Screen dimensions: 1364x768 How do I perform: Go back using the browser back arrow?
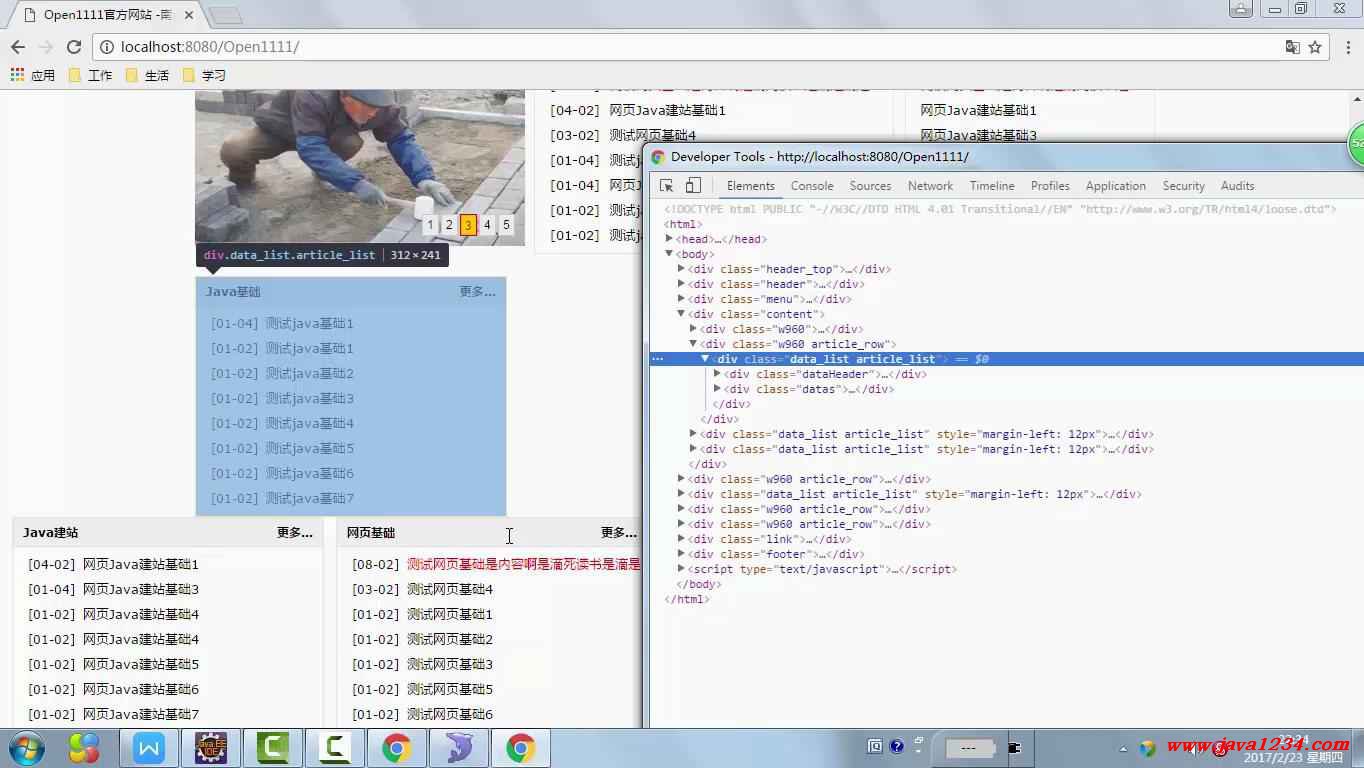[x=18, y=47]
